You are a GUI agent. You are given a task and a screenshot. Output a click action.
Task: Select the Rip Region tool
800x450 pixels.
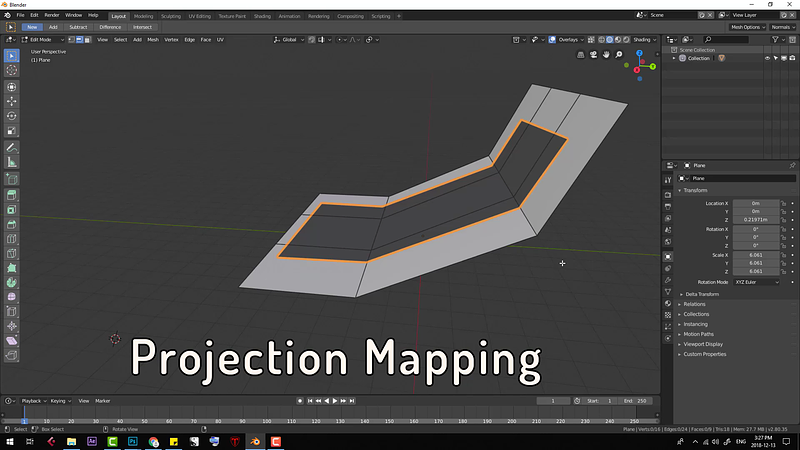click(x=12, y=356)
